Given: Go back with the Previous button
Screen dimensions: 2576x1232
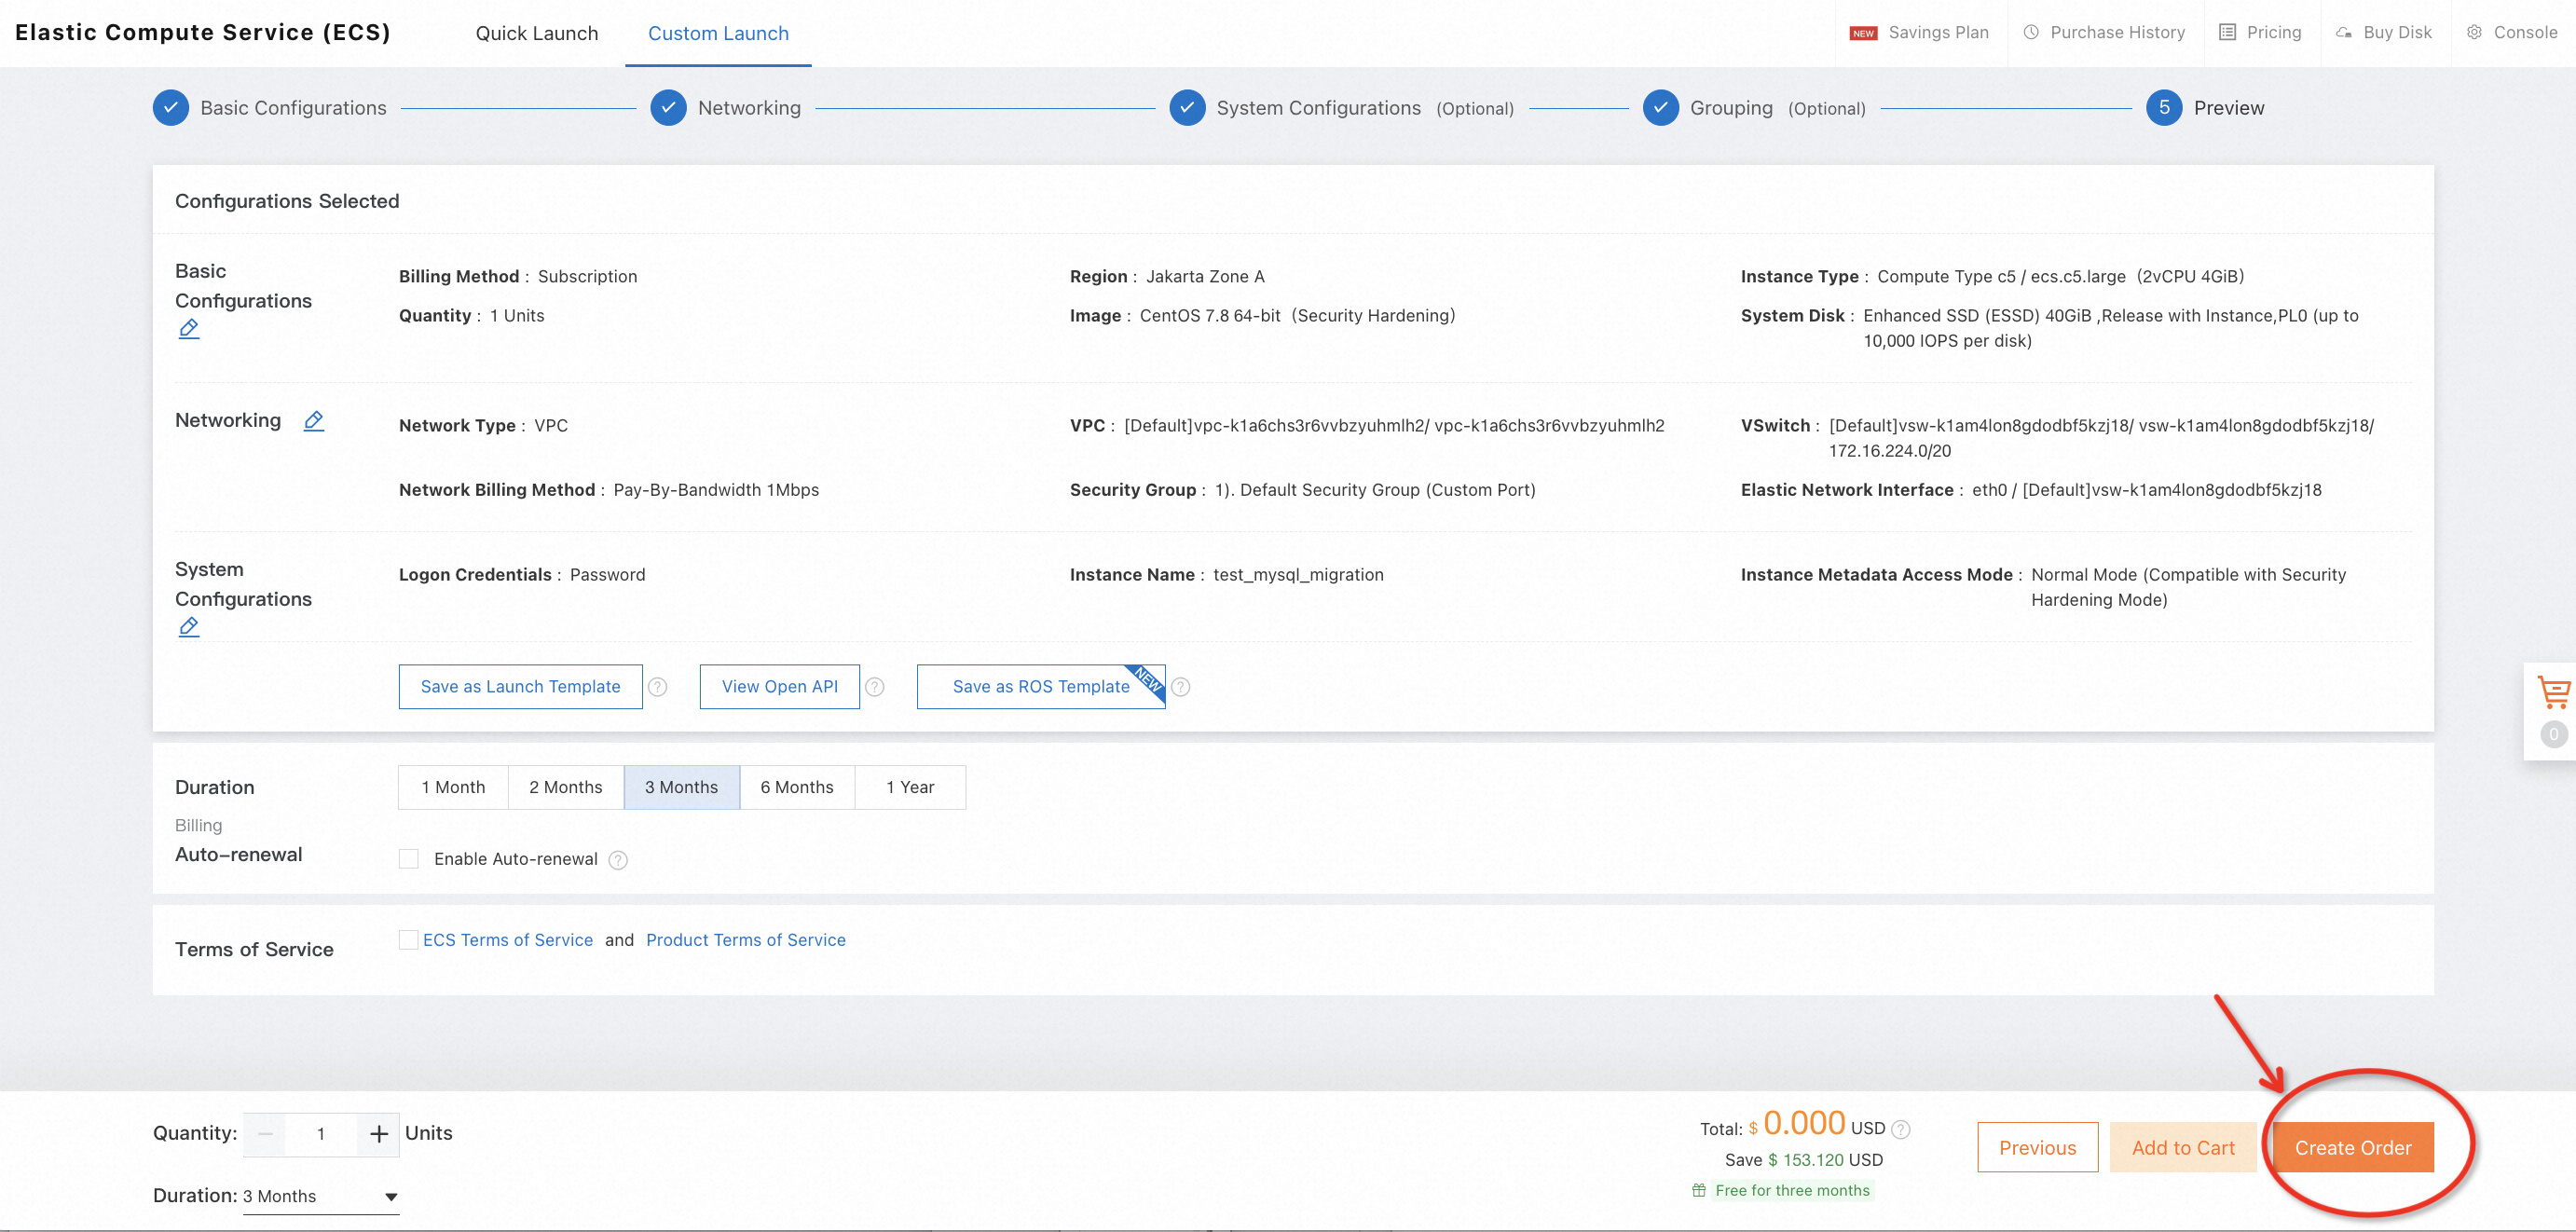Looking at the screenshot, I should [x=2038, y=1148].
